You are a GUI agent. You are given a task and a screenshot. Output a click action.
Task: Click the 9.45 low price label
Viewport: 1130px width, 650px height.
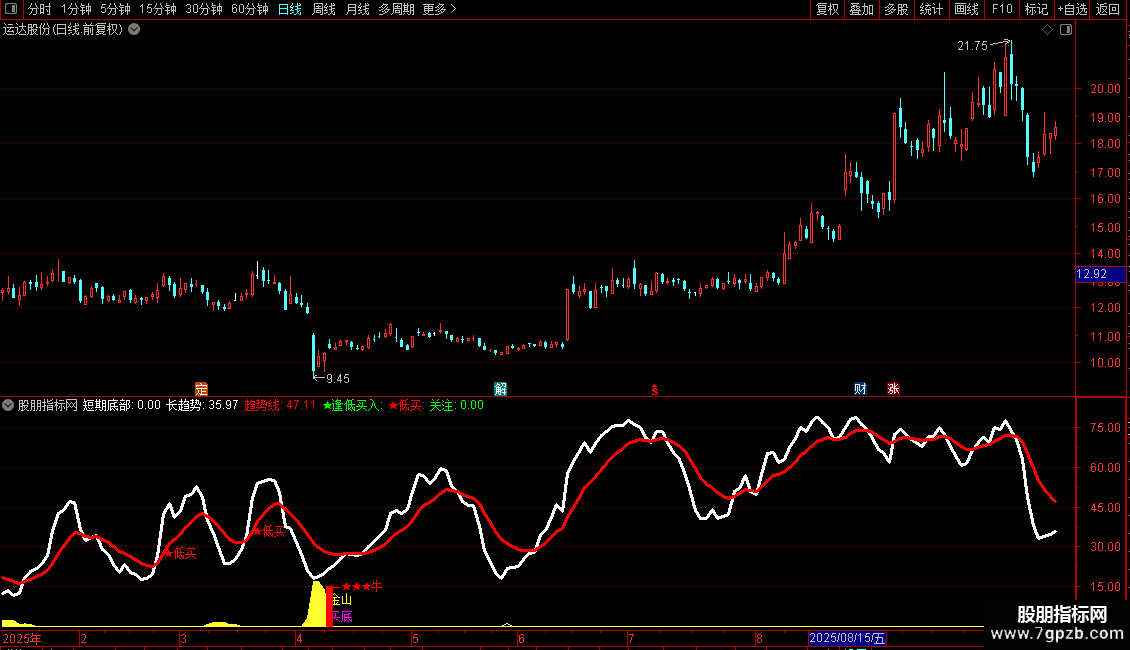pos(338,379)
